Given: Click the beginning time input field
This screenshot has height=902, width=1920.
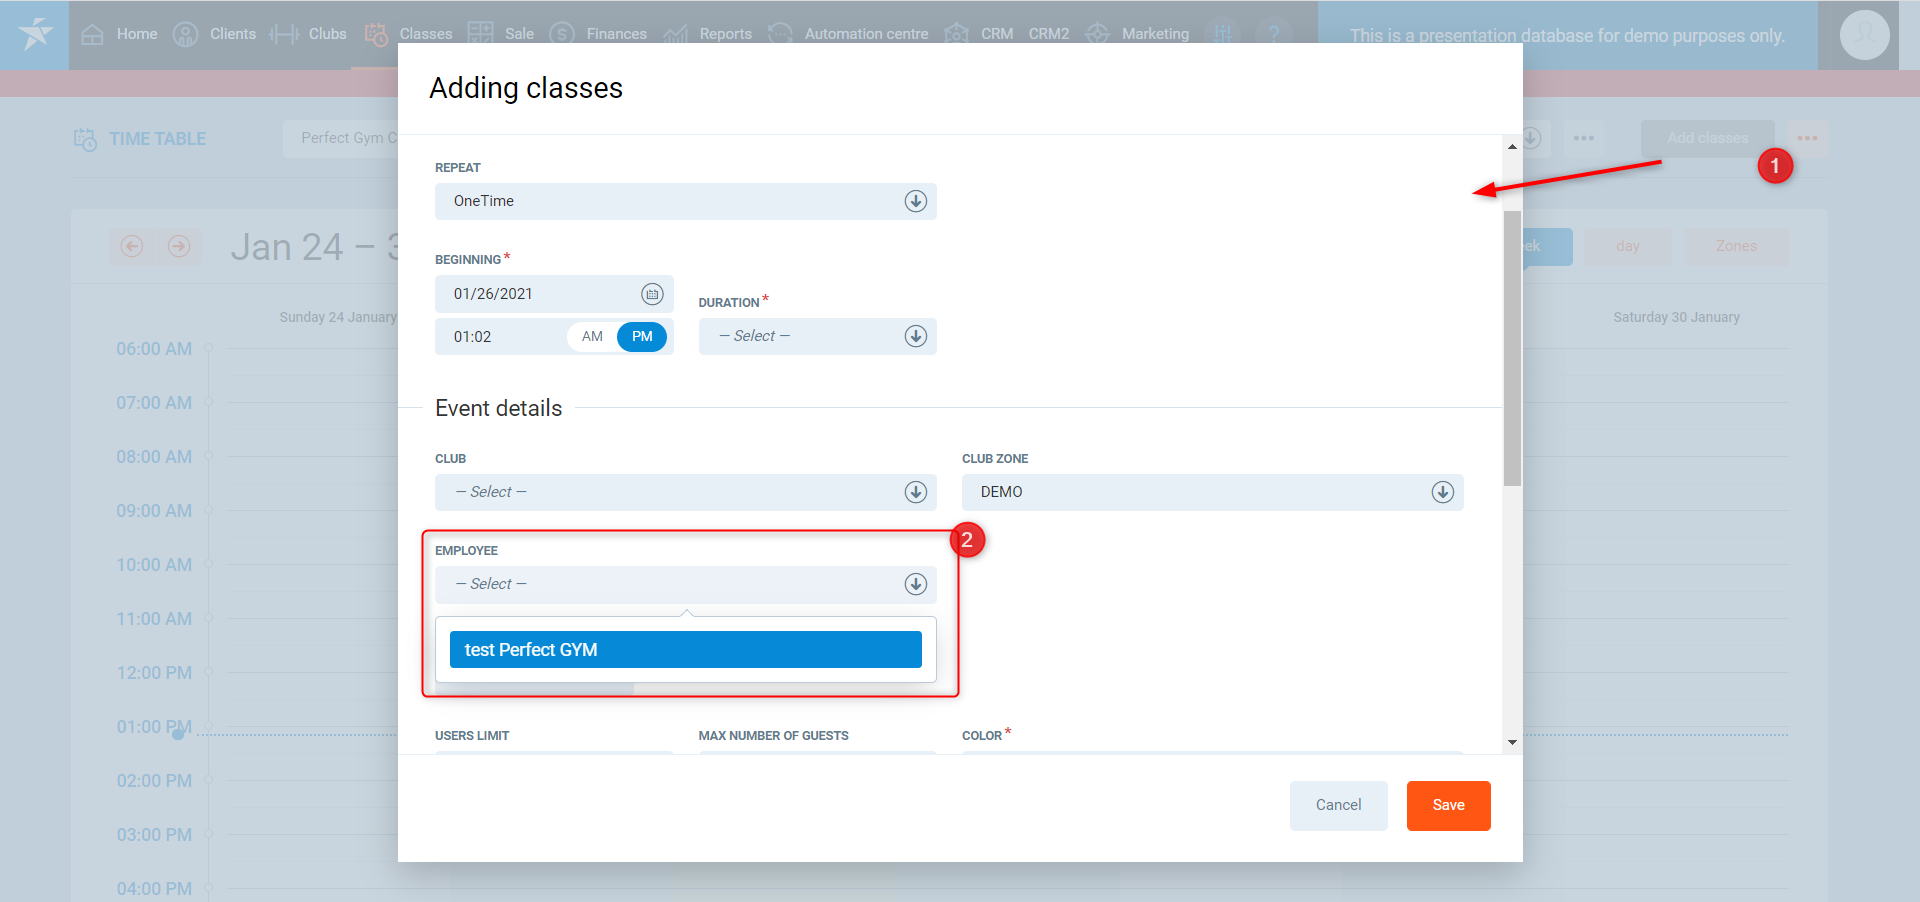Looking at the screenshot, I should tap(500, 337).
